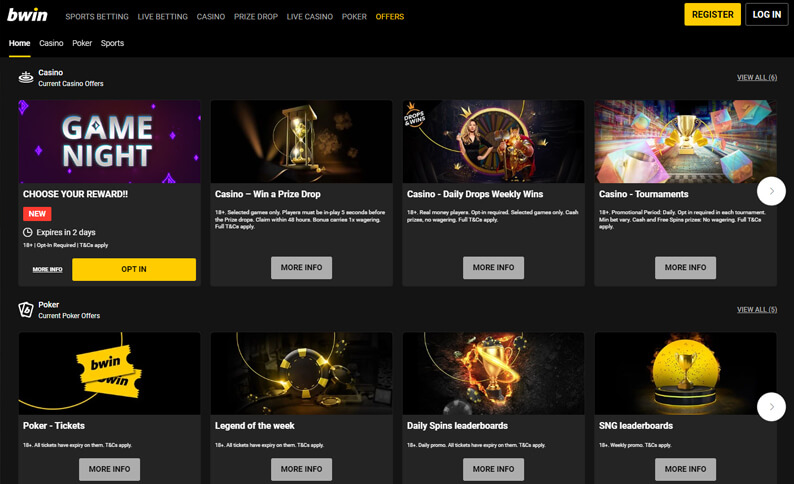Switch to the Sports sub-tab
This screenshot has height=484, width=794.
112,44
